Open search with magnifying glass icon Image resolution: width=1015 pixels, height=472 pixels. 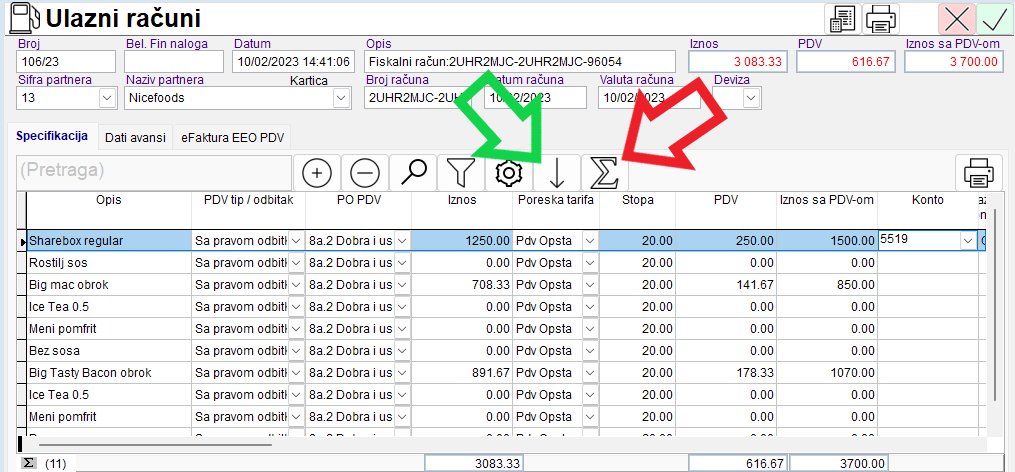[413, 173]
